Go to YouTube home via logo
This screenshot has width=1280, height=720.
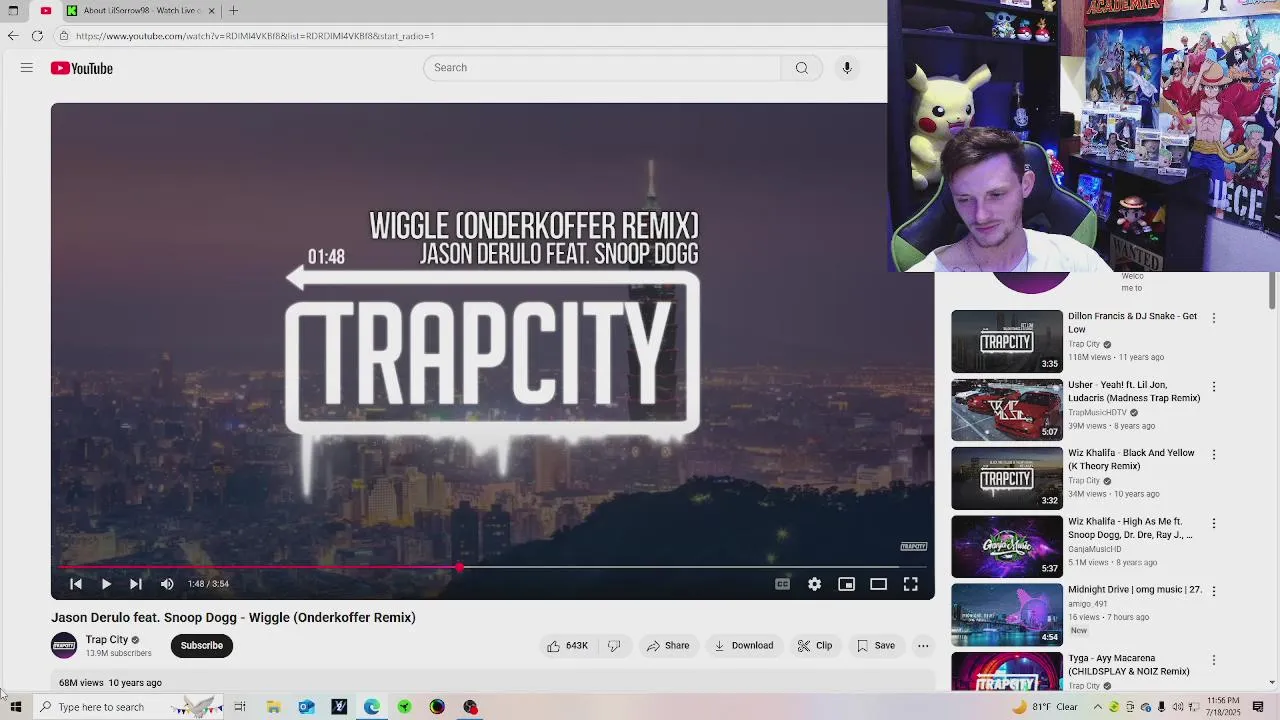click(x=82, y=68)
